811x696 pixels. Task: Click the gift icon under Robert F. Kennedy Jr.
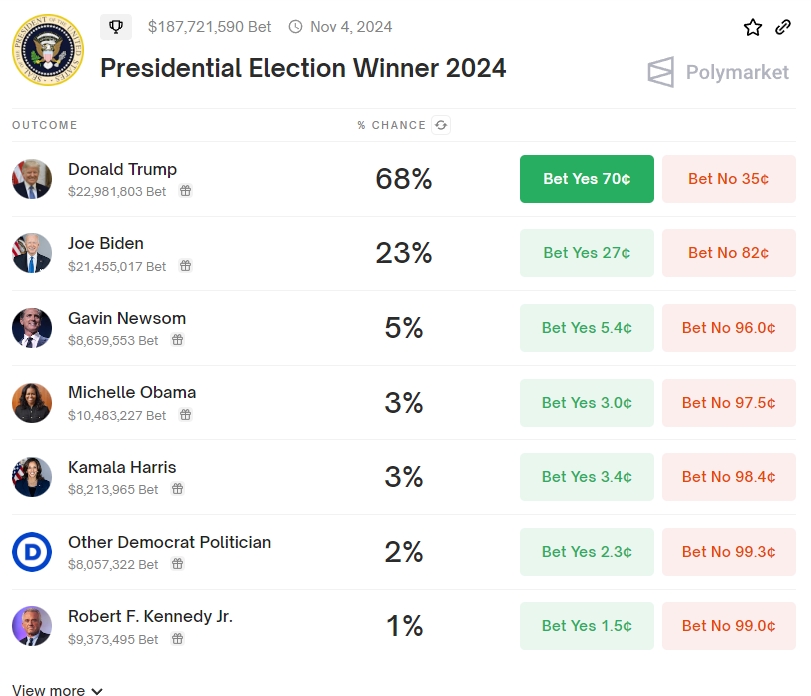[177, 639]
